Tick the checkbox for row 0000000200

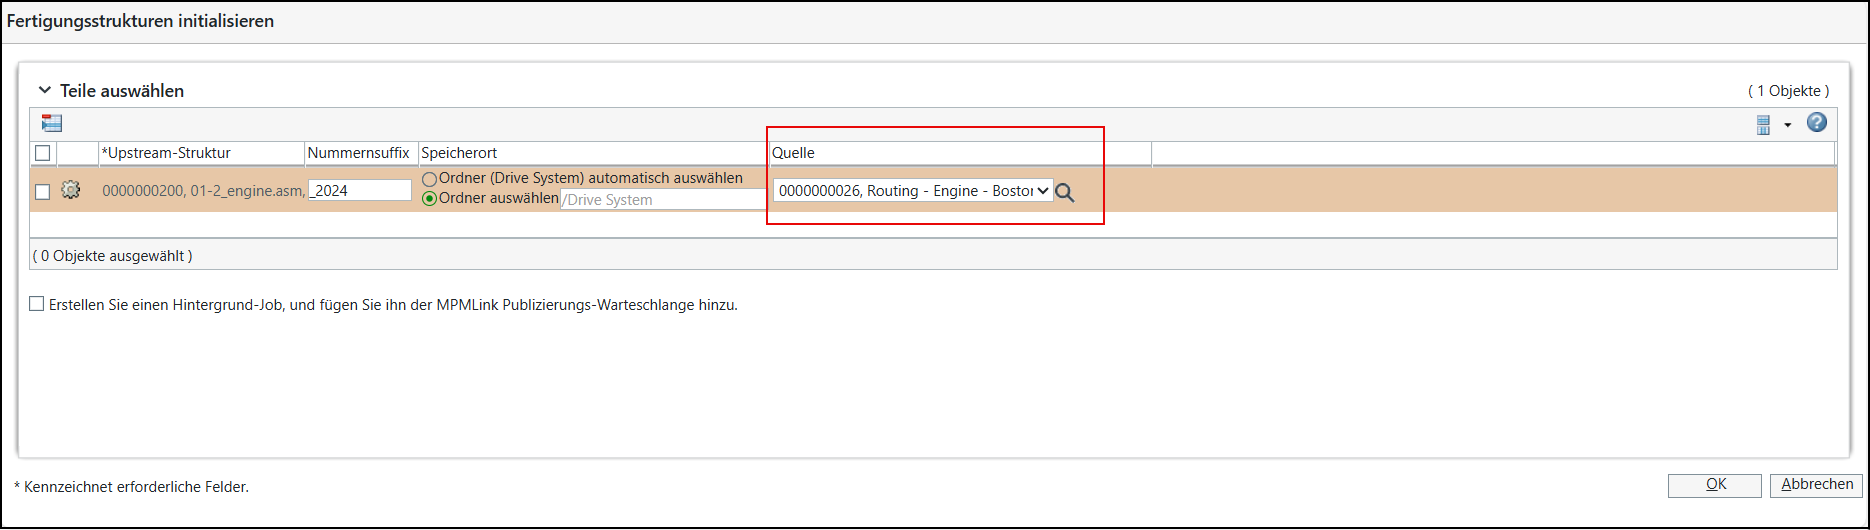(x=42, y=191)
